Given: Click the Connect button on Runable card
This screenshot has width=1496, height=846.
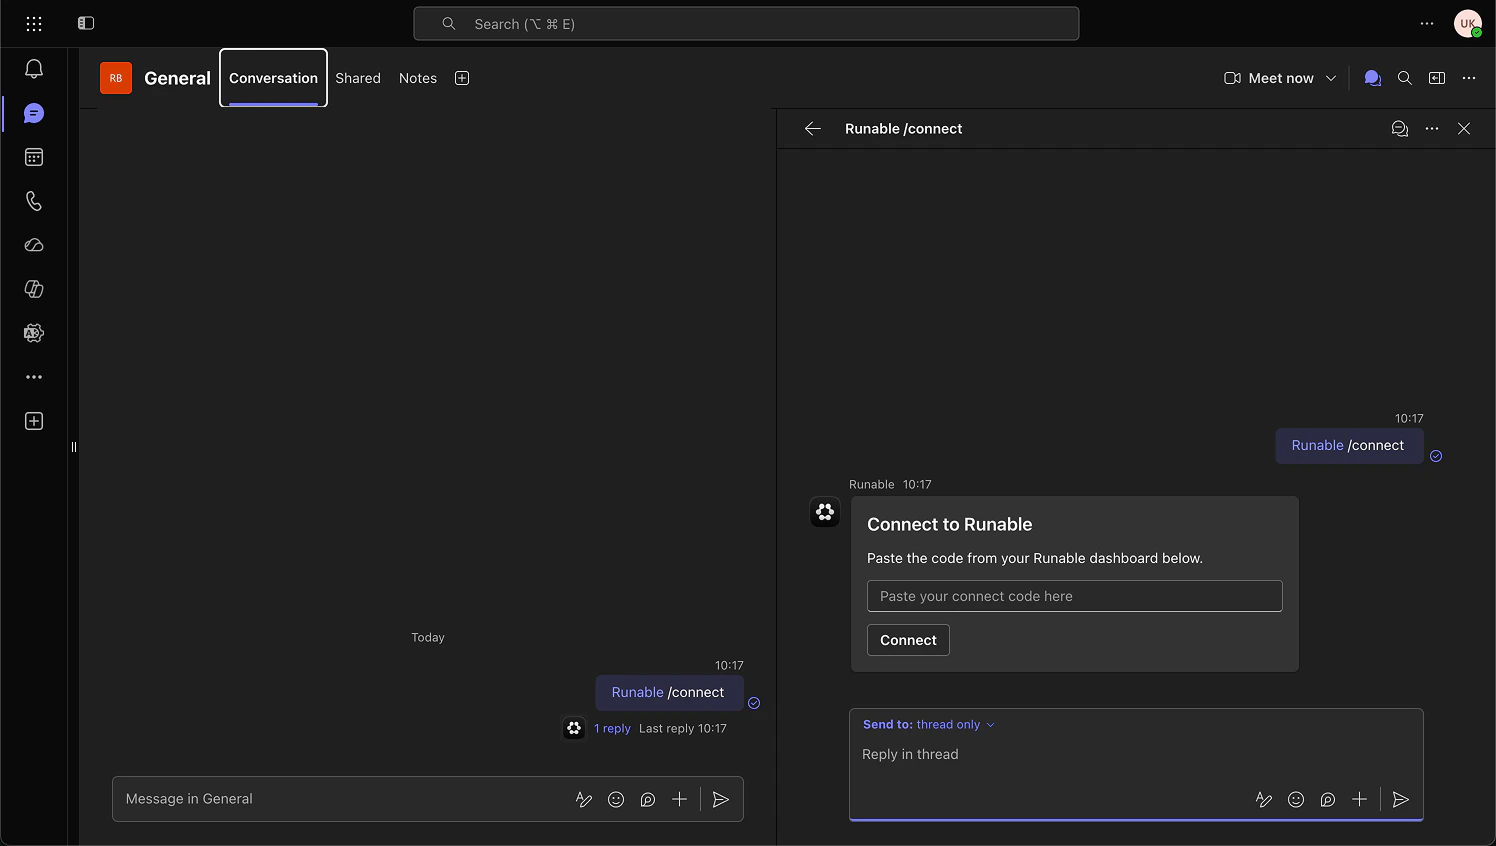Looking at the screenshot, I should [908, 640].
